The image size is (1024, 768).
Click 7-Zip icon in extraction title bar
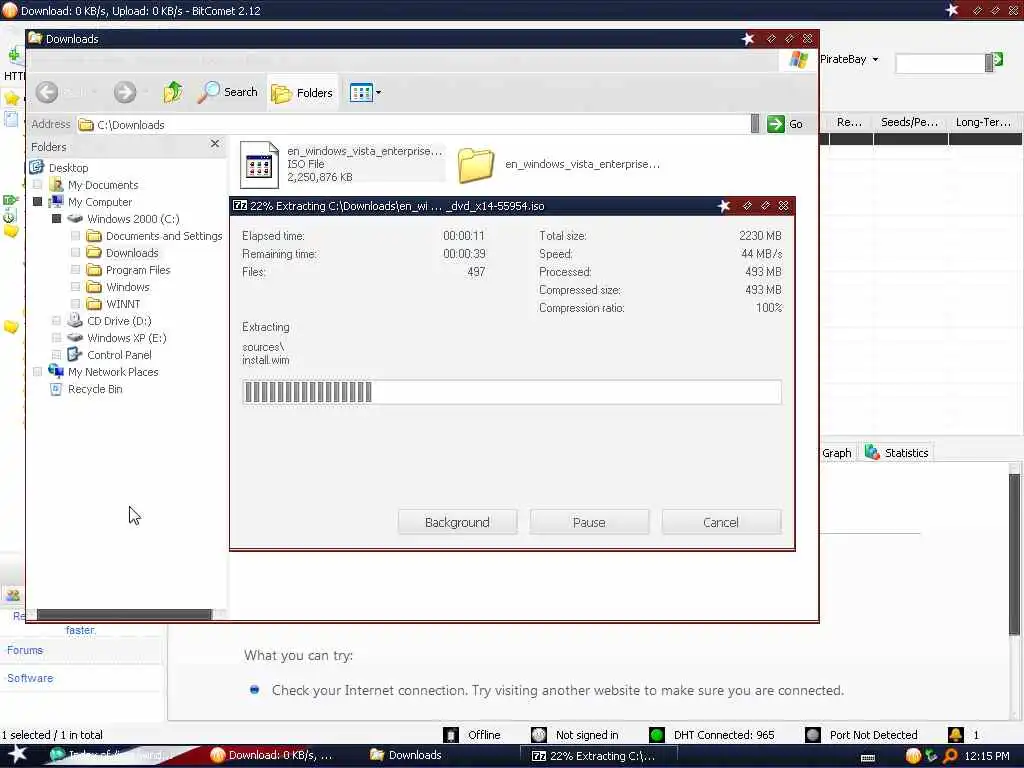pos(240,206)
